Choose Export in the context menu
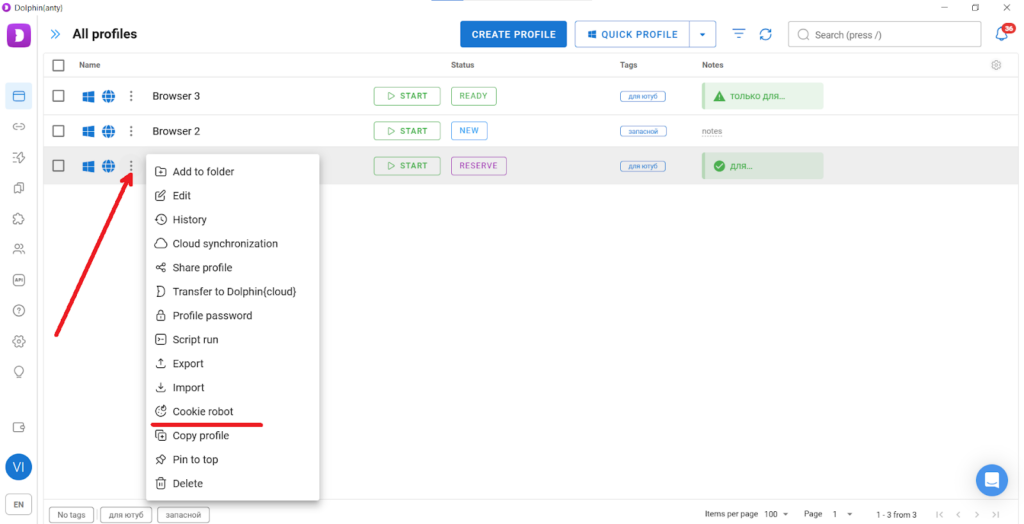 [188, 364]
